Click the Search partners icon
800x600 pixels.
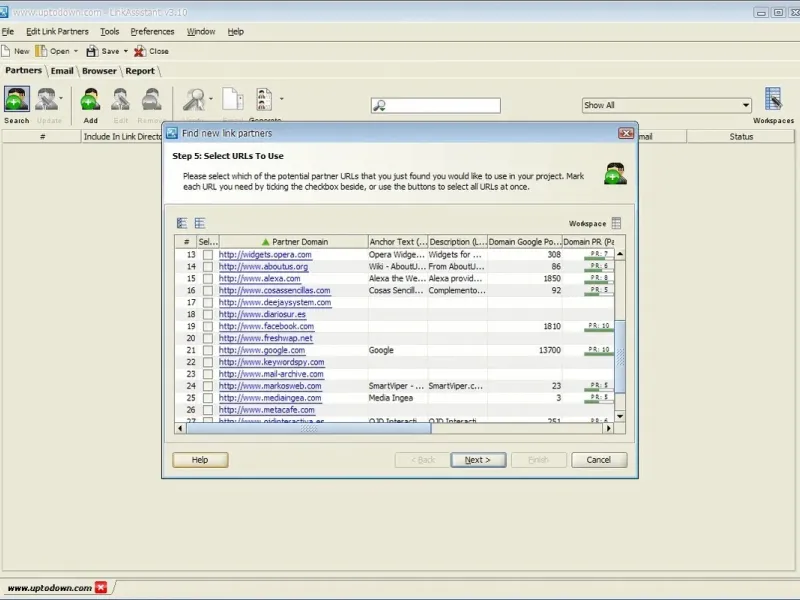(x=17, y=99)
